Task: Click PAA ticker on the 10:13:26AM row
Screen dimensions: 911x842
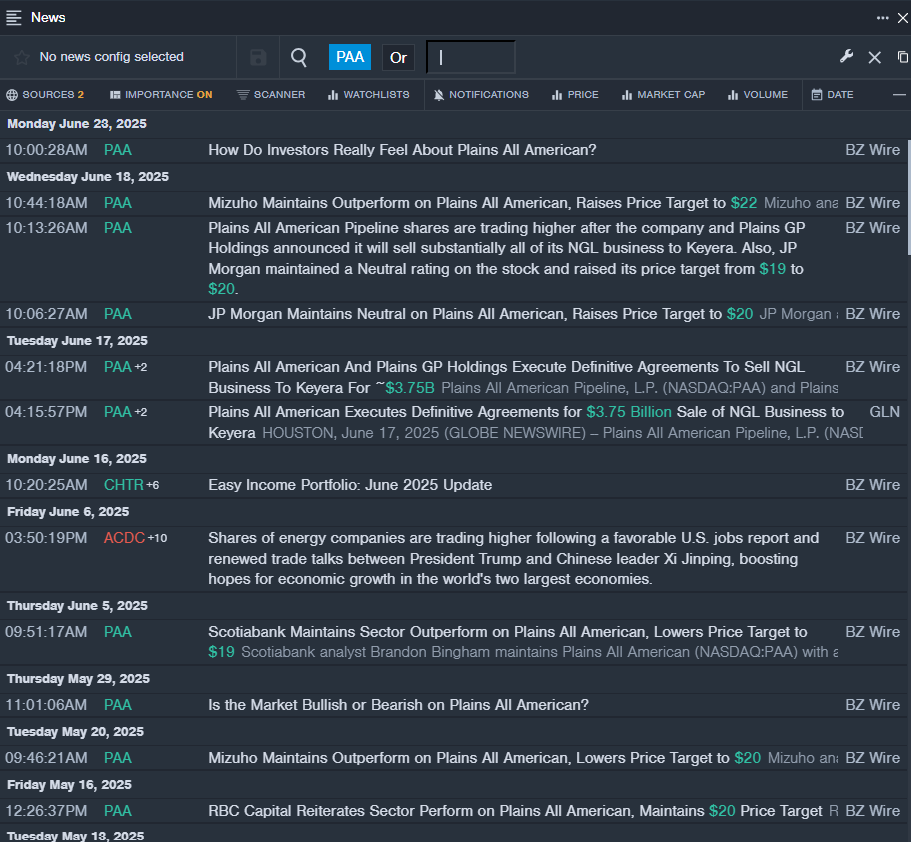Action: click(118, 228)
